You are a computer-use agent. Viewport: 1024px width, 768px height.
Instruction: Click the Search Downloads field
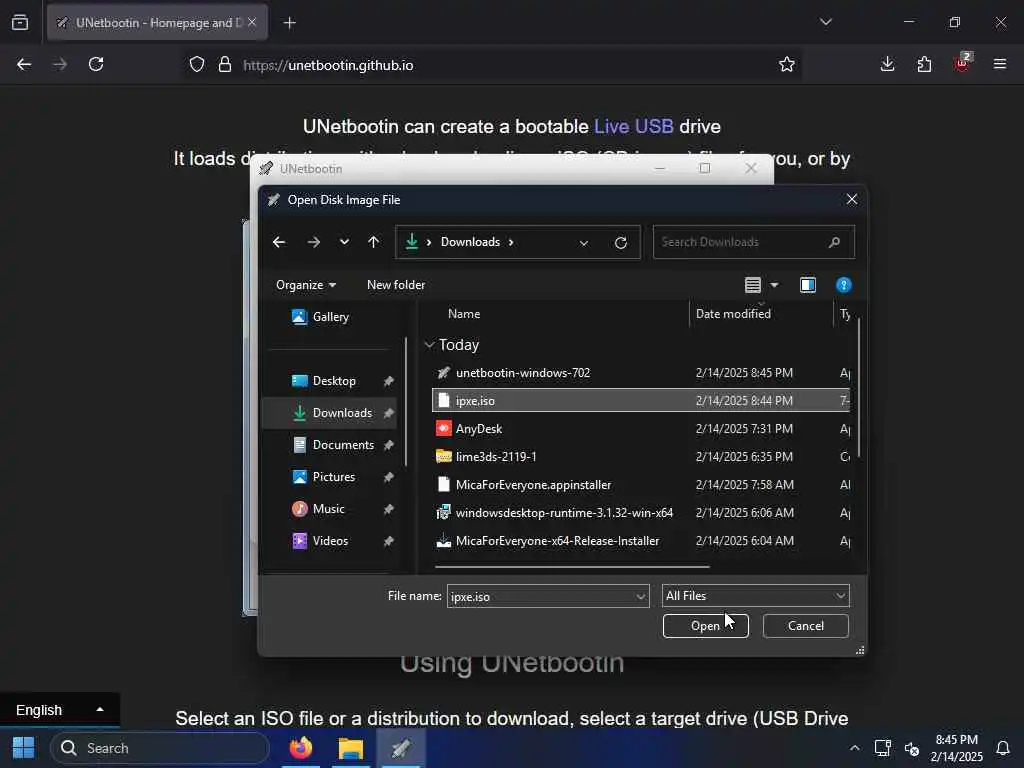[x=754, y=242]
